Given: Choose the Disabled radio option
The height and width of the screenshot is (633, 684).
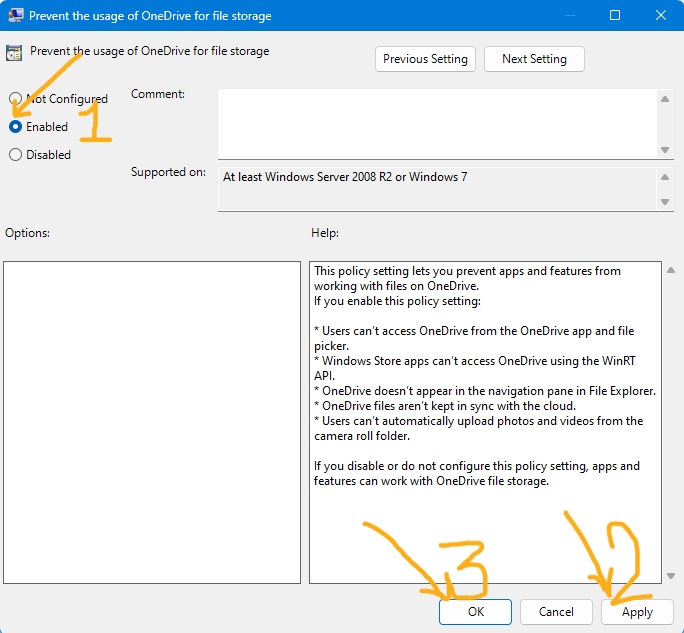Looking at the screenshot, I should click(x=15, y=154).
